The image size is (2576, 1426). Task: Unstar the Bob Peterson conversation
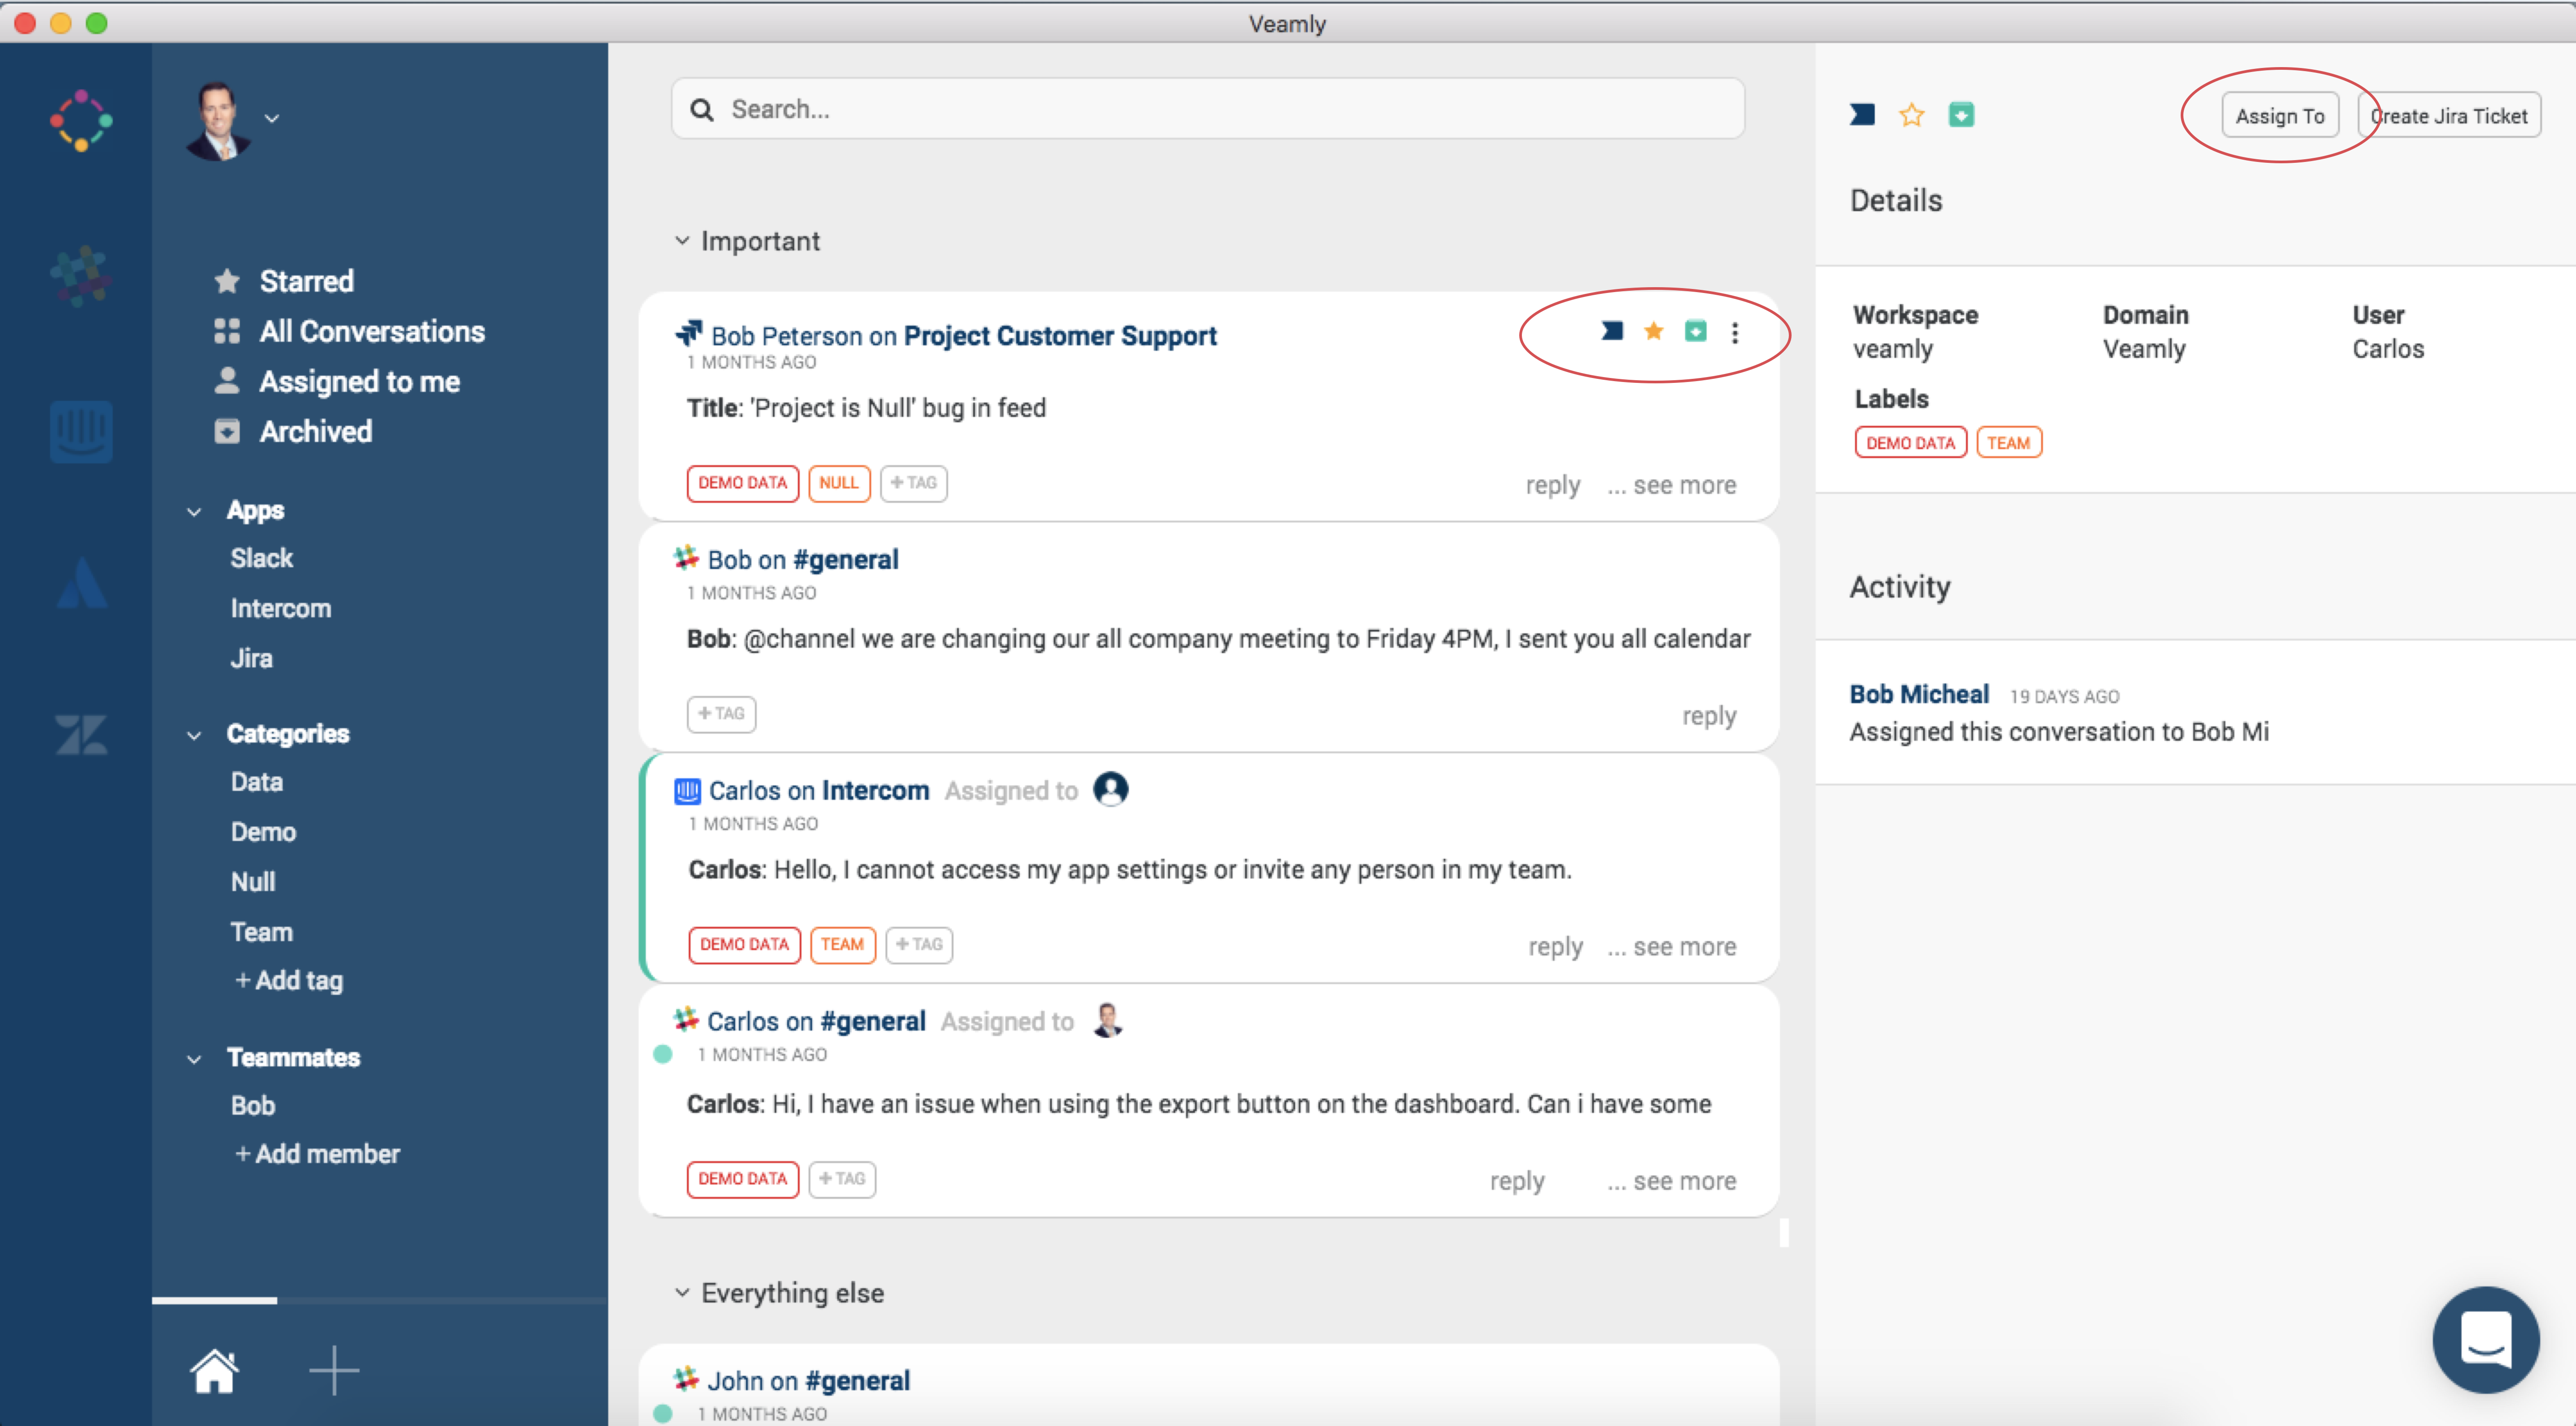tap(1654, 331)
